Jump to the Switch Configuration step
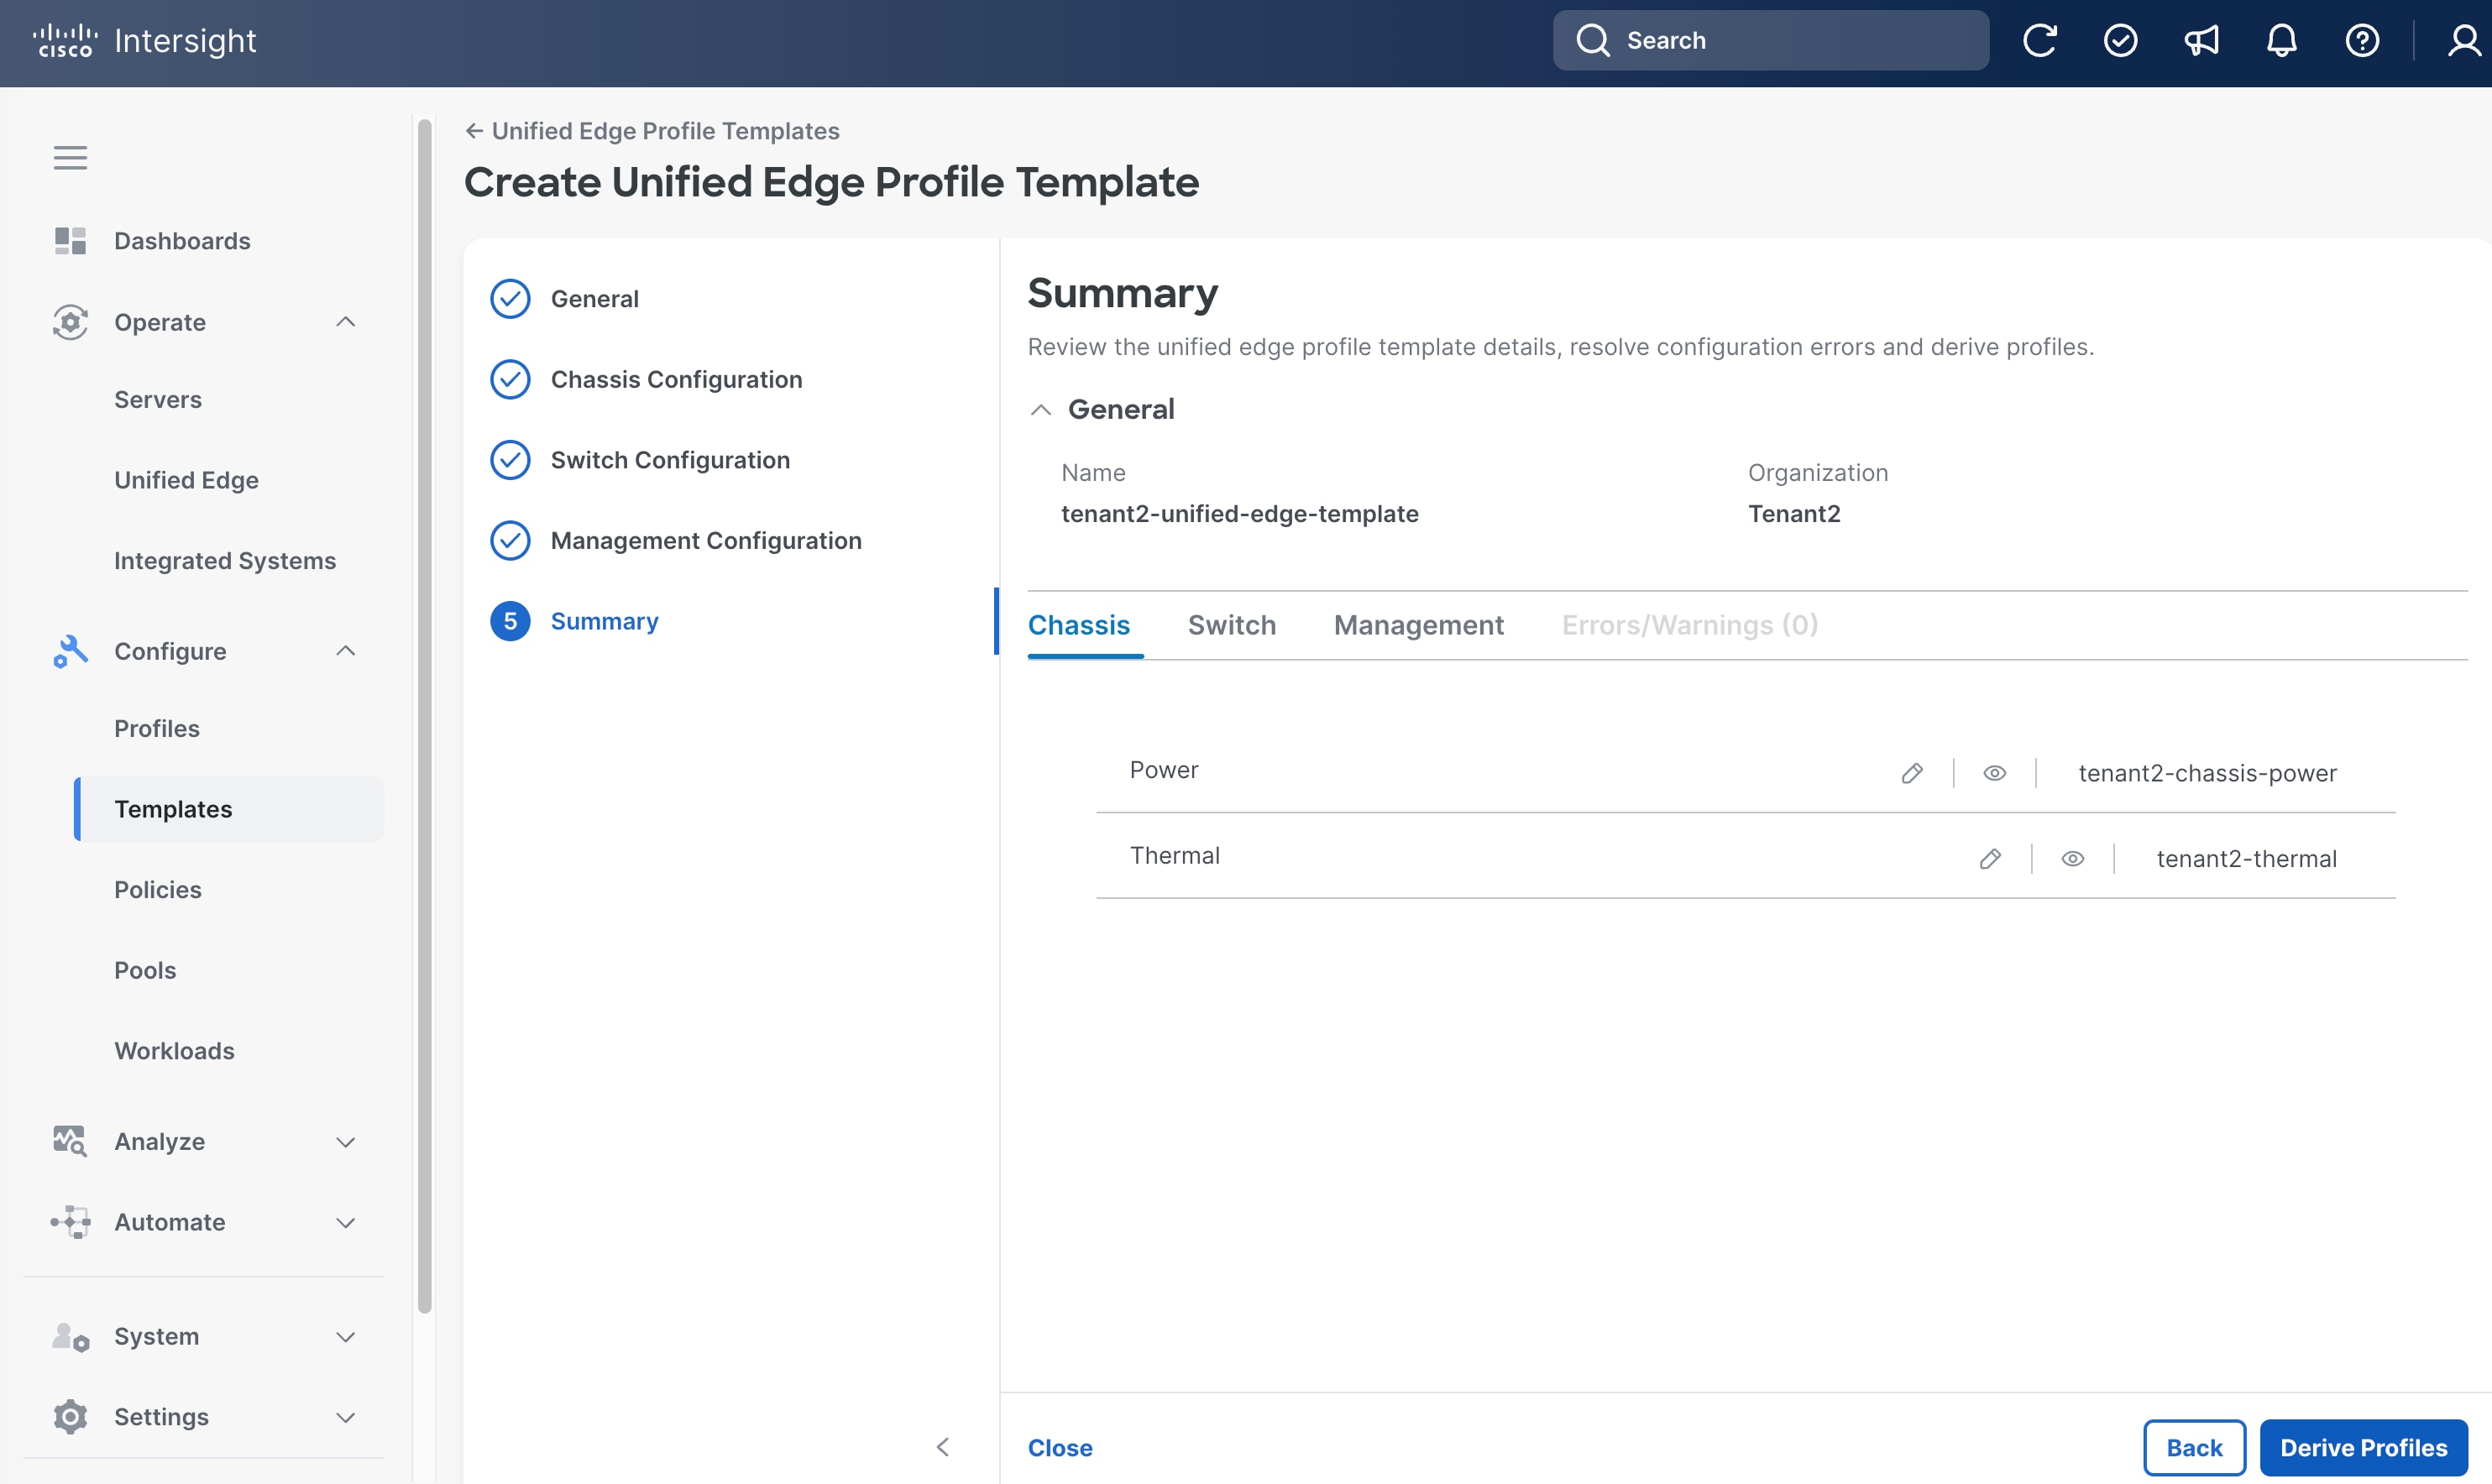 tap(670, 460)
